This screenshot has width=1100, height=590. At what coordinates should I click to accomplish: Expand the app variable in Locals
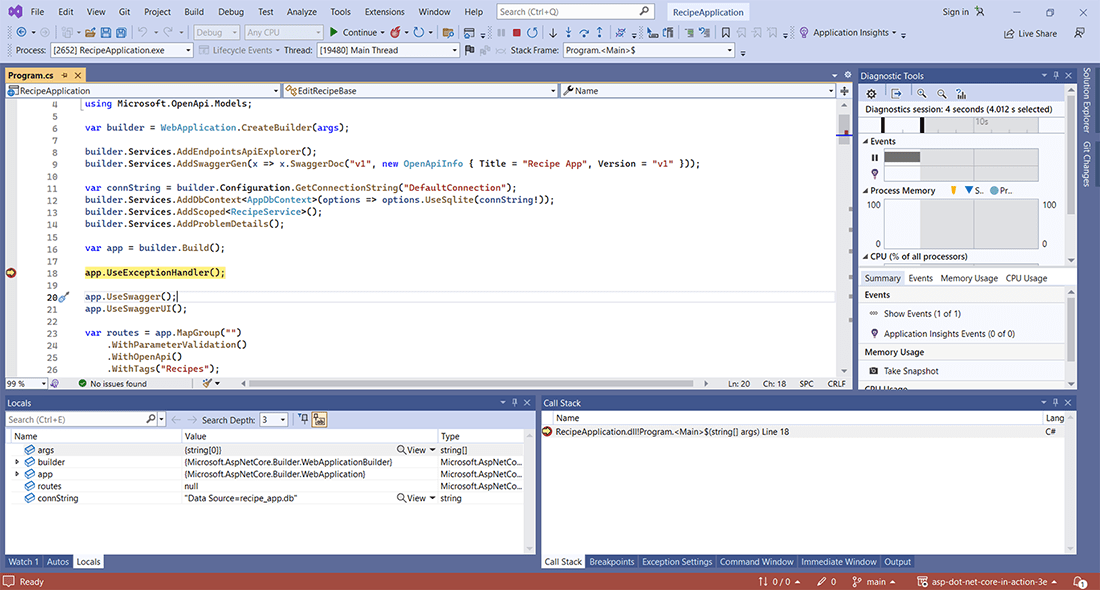point(17,474)
